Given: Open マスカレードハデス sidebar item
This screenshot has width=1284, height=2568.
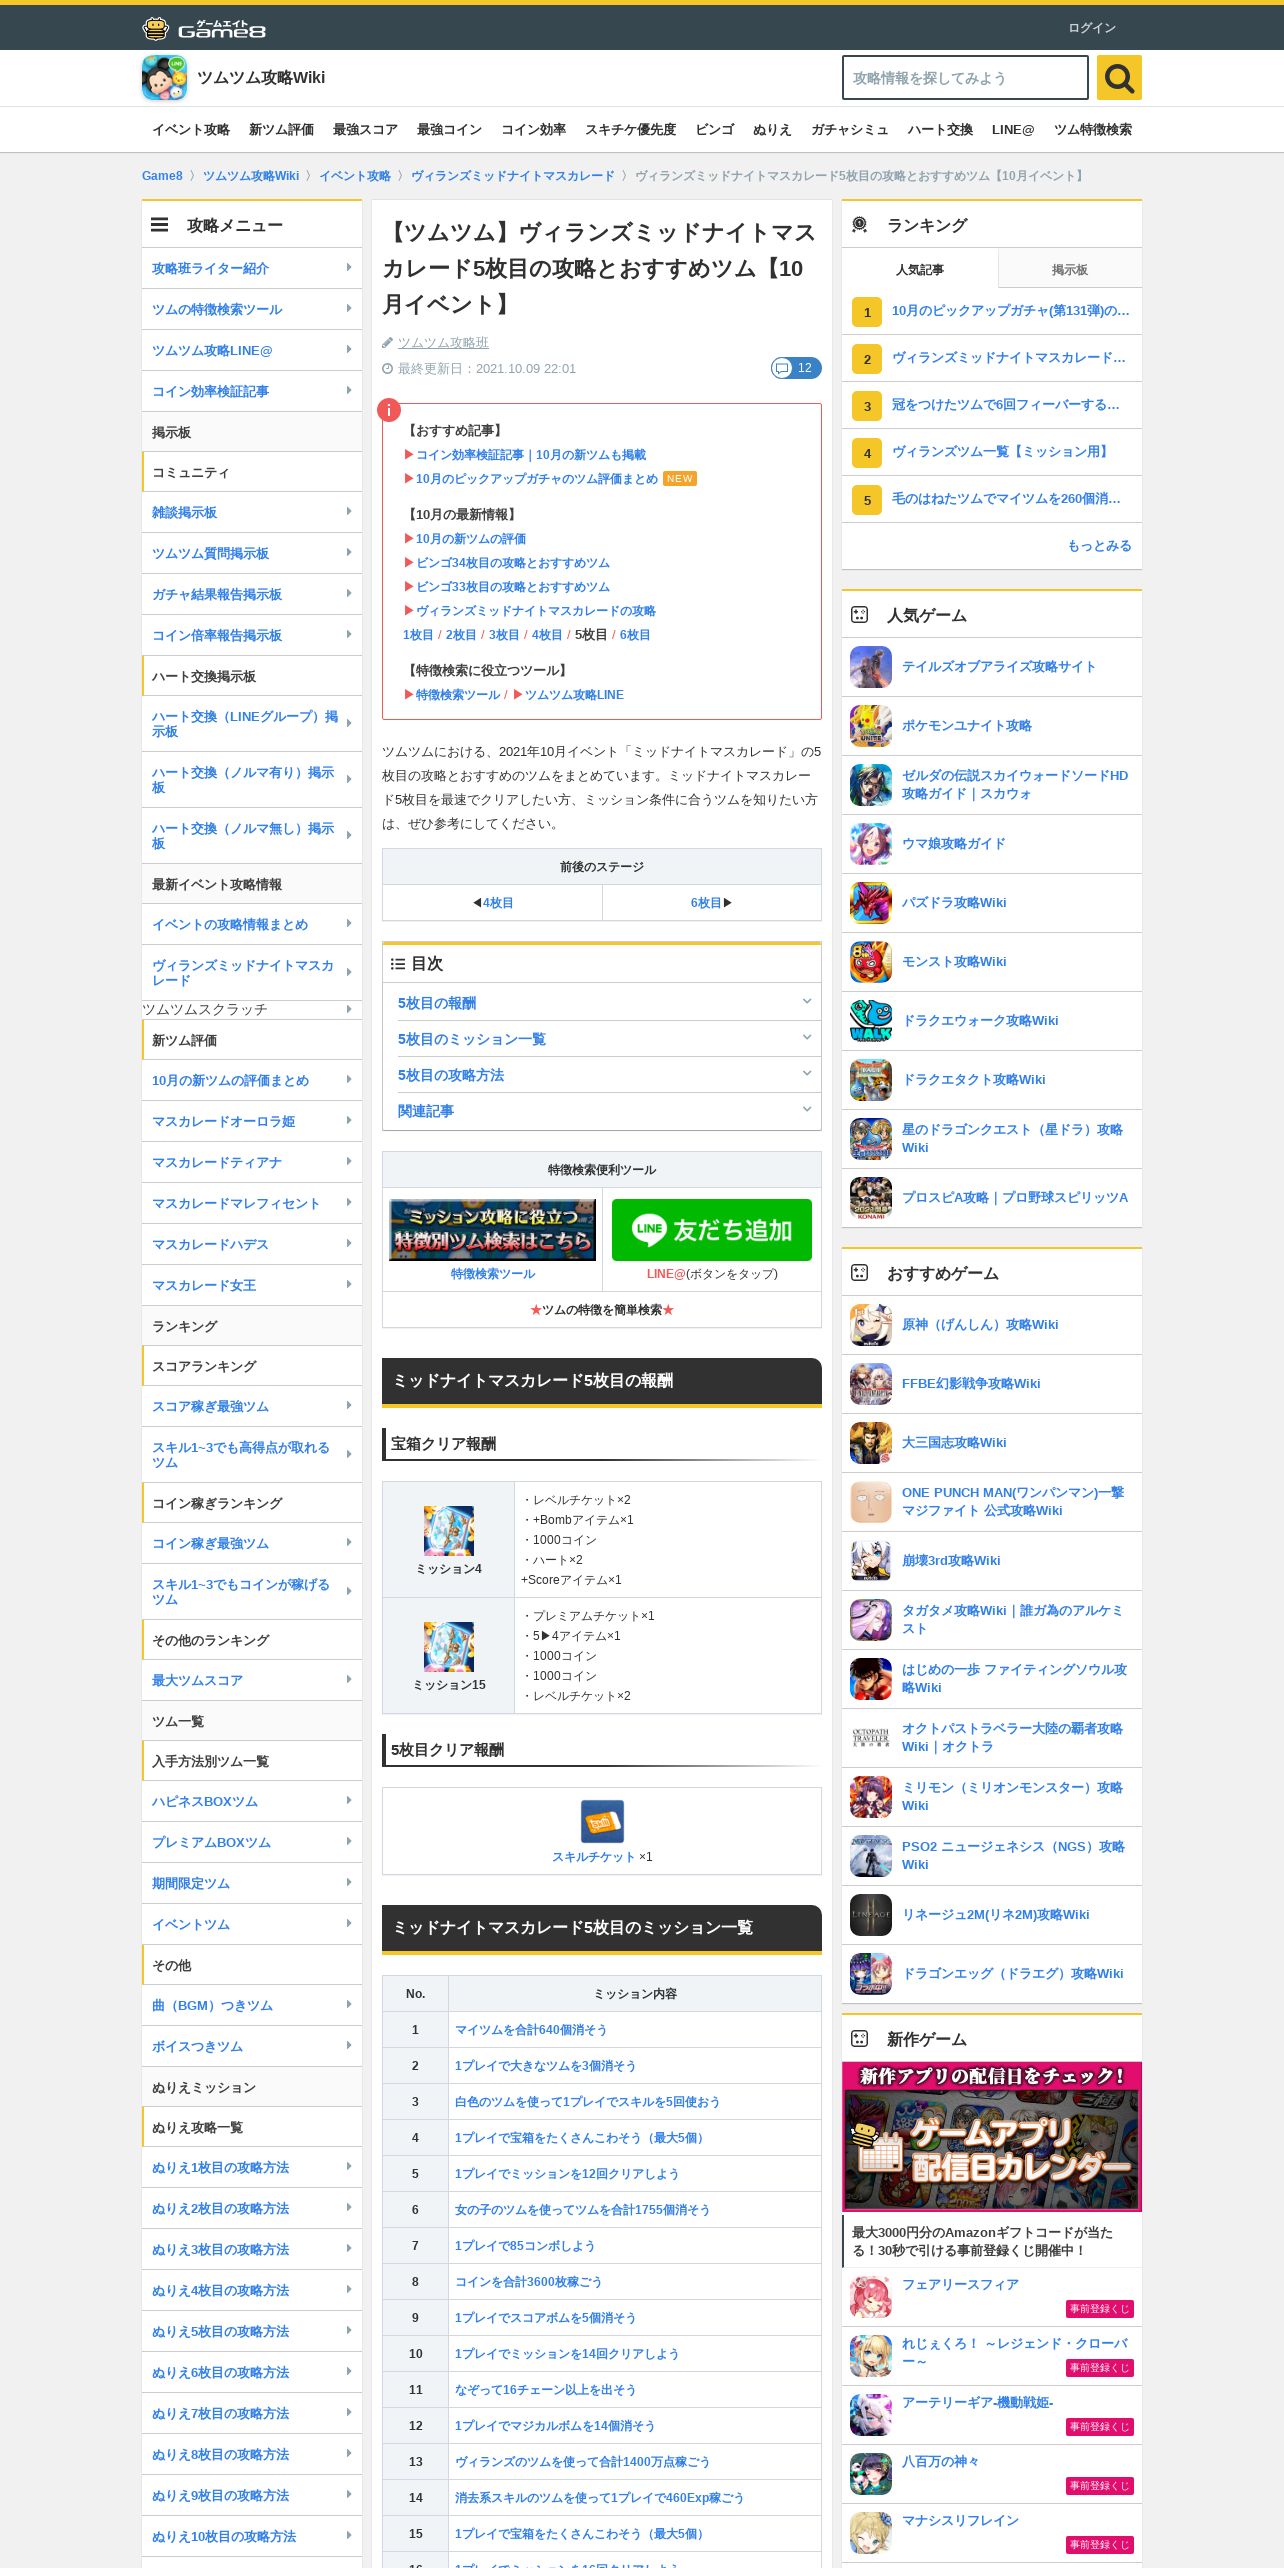Looking at the screenshot, I should pyautogui.click(x=252, y=1244).
